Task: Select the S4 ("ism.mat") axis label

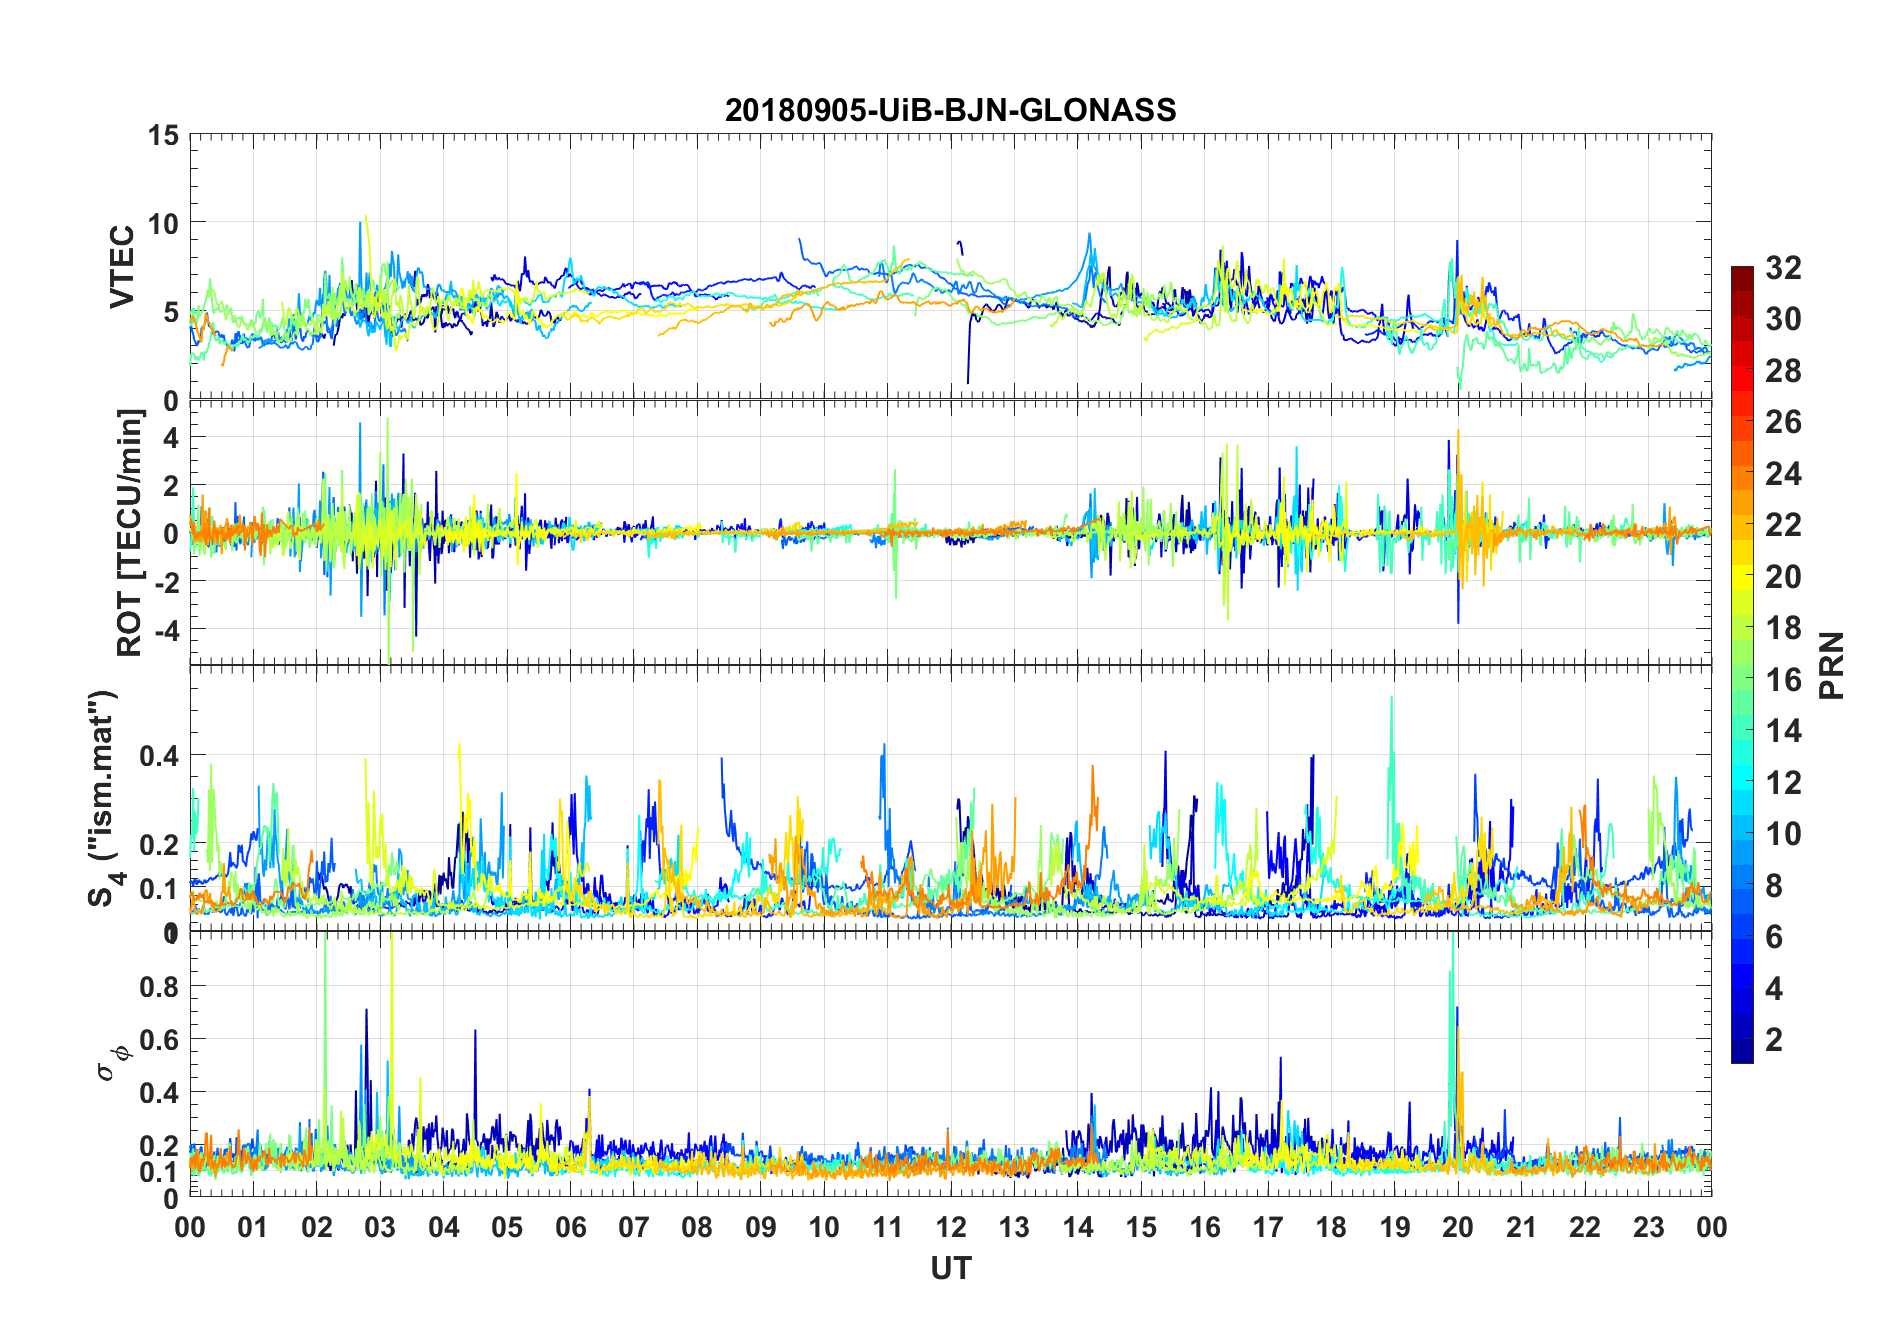Action: pyautogui.click(x=103, y=798)
